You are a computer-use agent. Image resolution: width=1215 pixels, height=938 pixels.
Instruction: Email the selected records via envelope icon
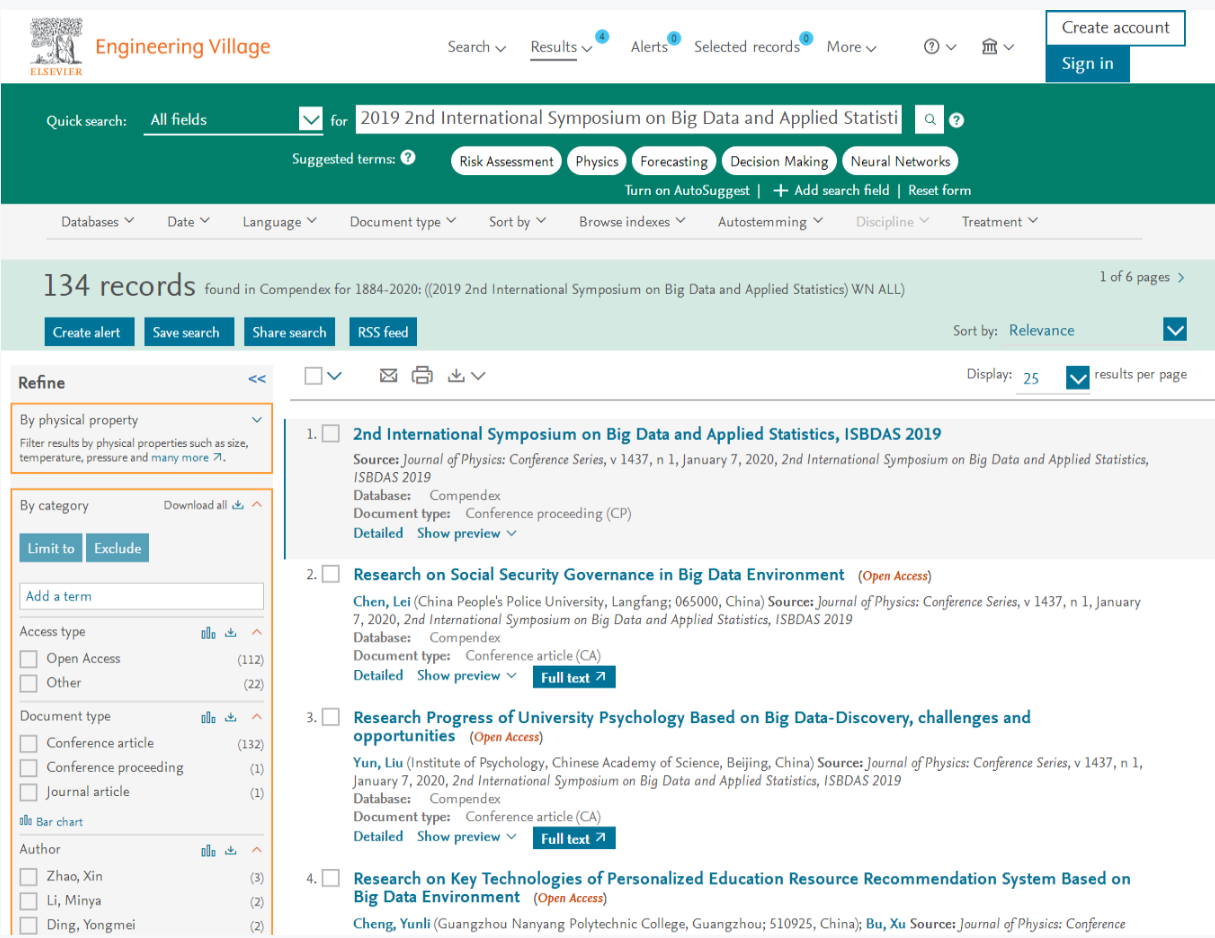click(x=389, y=375)
